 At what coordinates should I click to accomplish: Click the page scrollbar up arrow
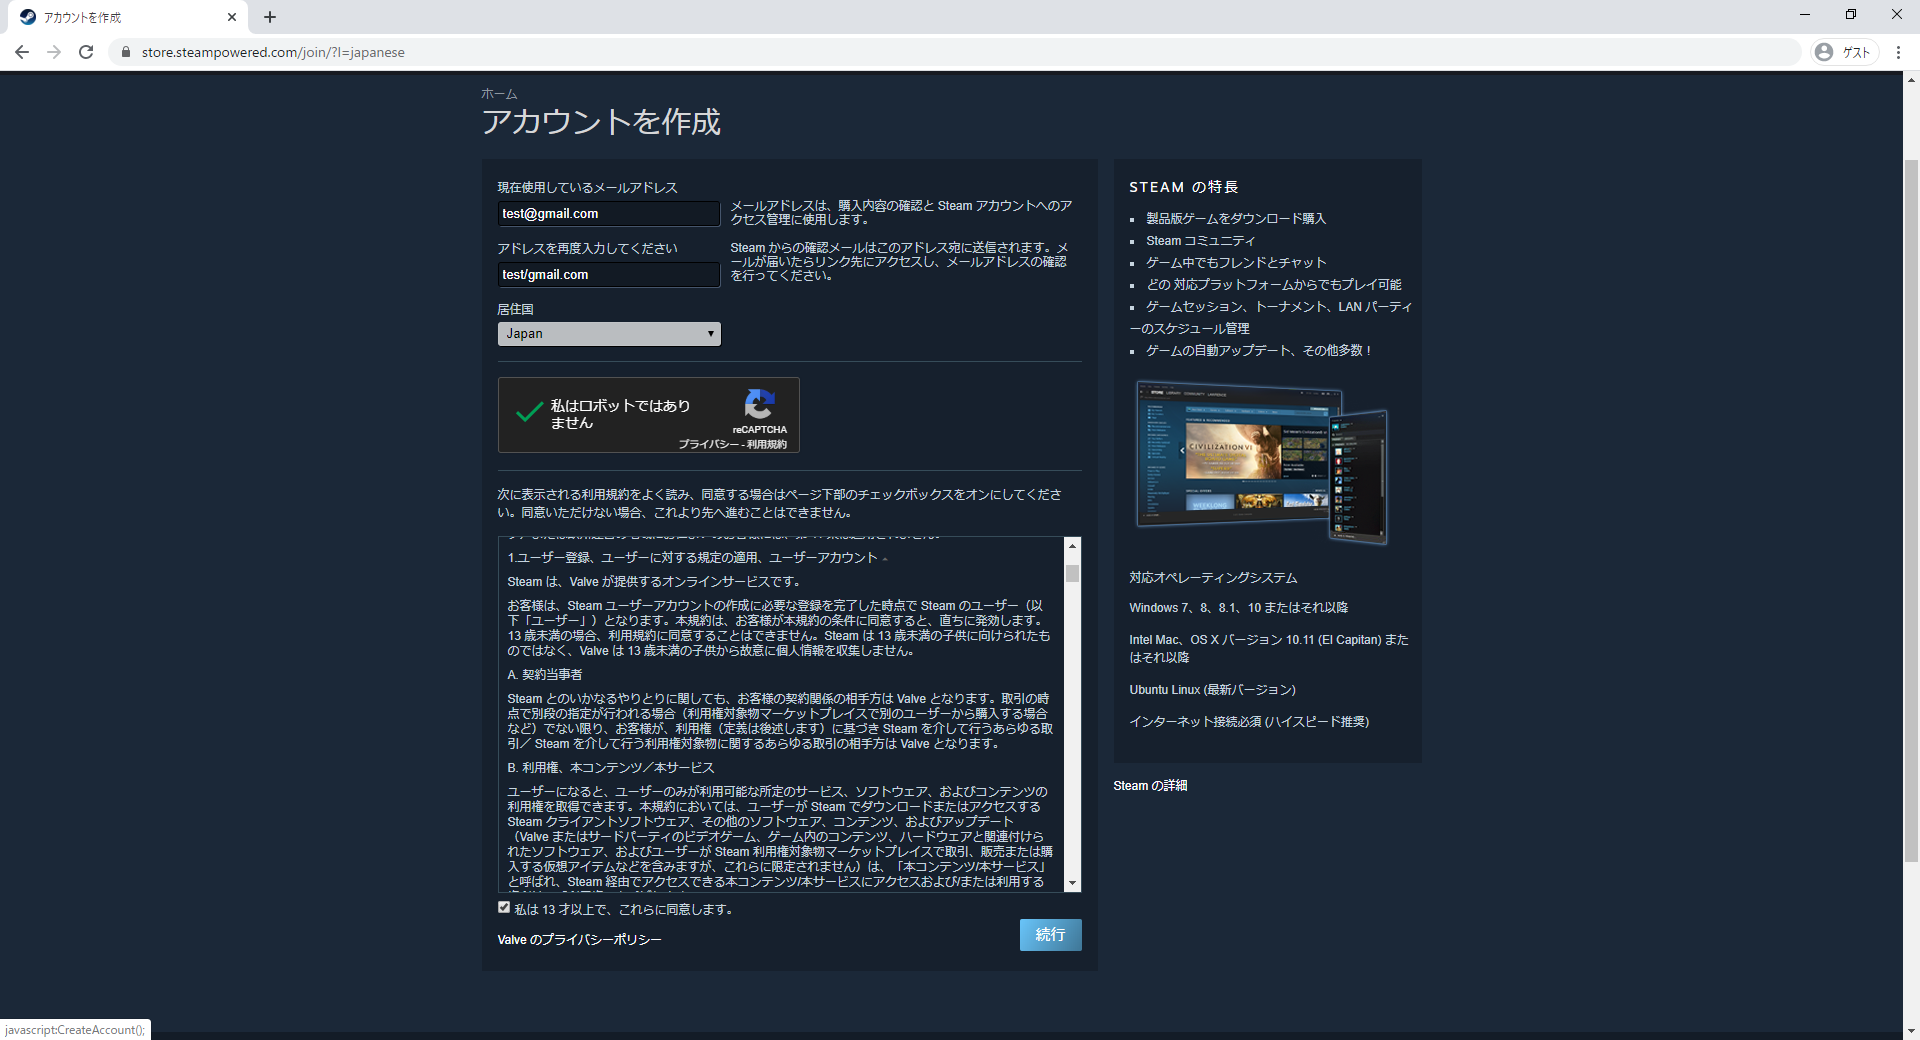point(1911,80)
